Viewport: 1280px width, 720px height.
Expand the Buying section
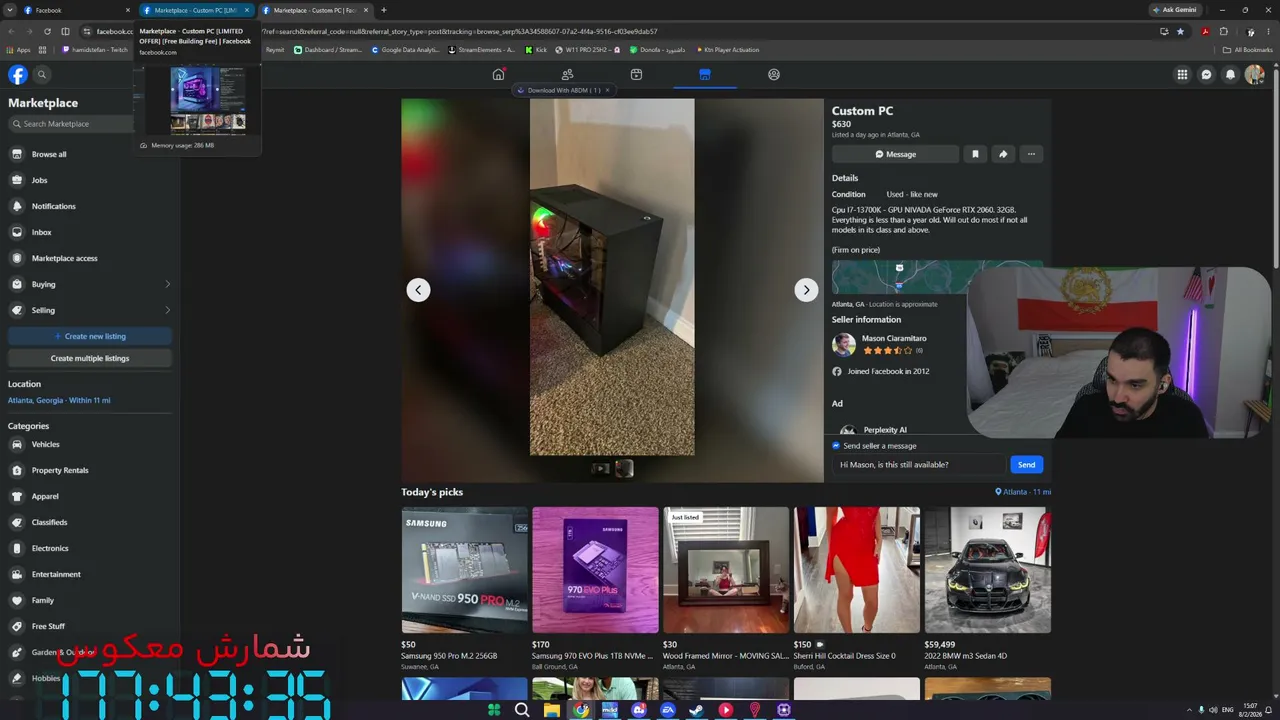[x=90, y=284]
